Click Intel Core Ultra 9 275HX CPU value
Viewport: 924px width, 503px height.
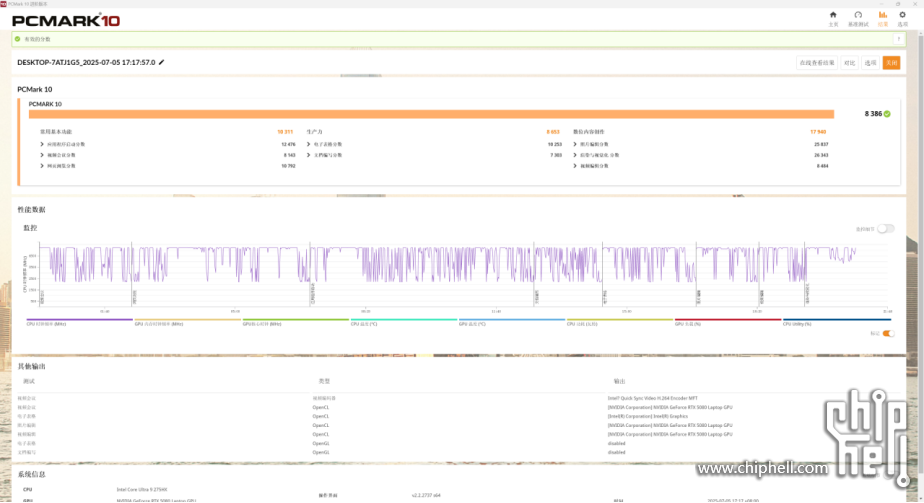coord(141,489)
